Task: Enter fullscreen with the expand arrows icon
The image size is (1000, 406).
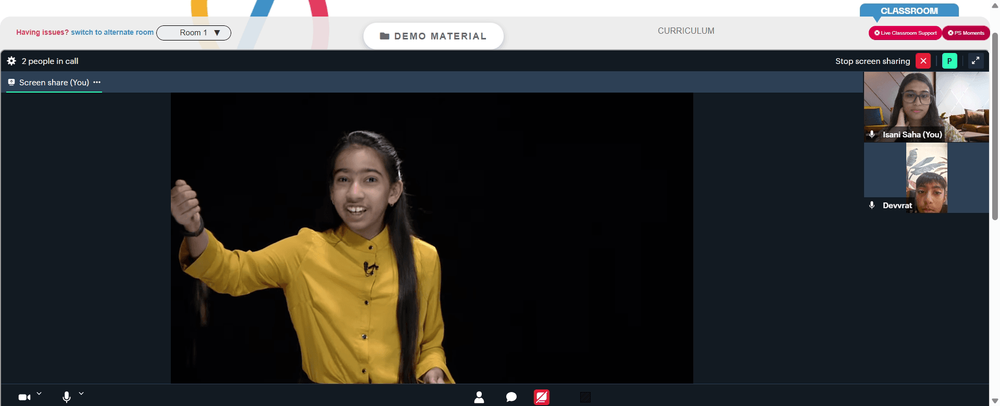Action: (975, 61)
